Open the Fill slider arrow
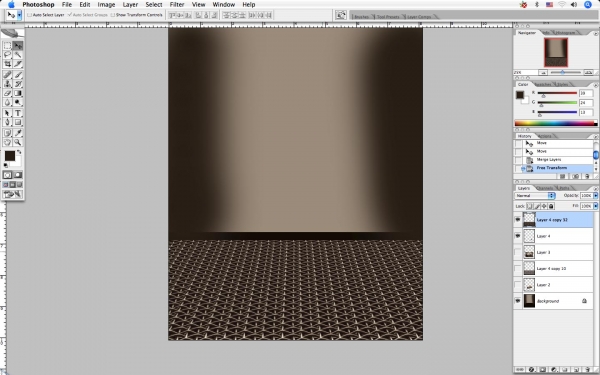This screenshot has height=375, width=600. pyautogui.click(x=595, y=206)
